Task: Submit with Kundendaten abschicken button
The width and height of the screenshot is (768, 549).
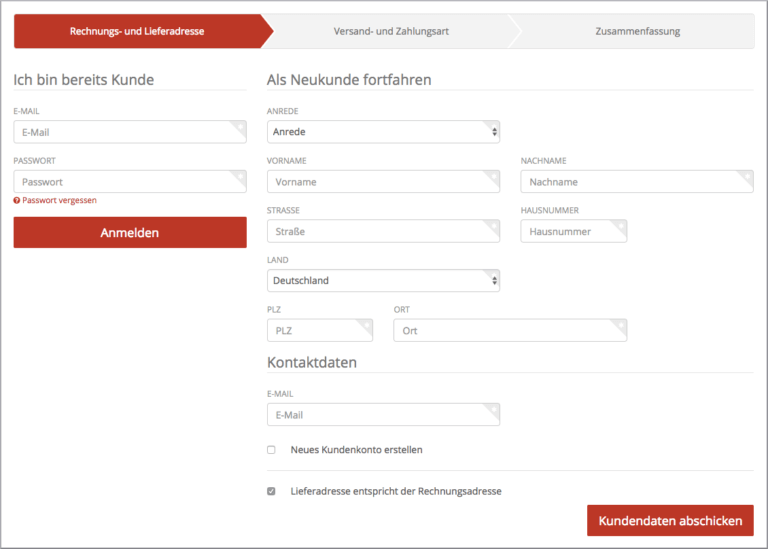Action: point(670,521)
